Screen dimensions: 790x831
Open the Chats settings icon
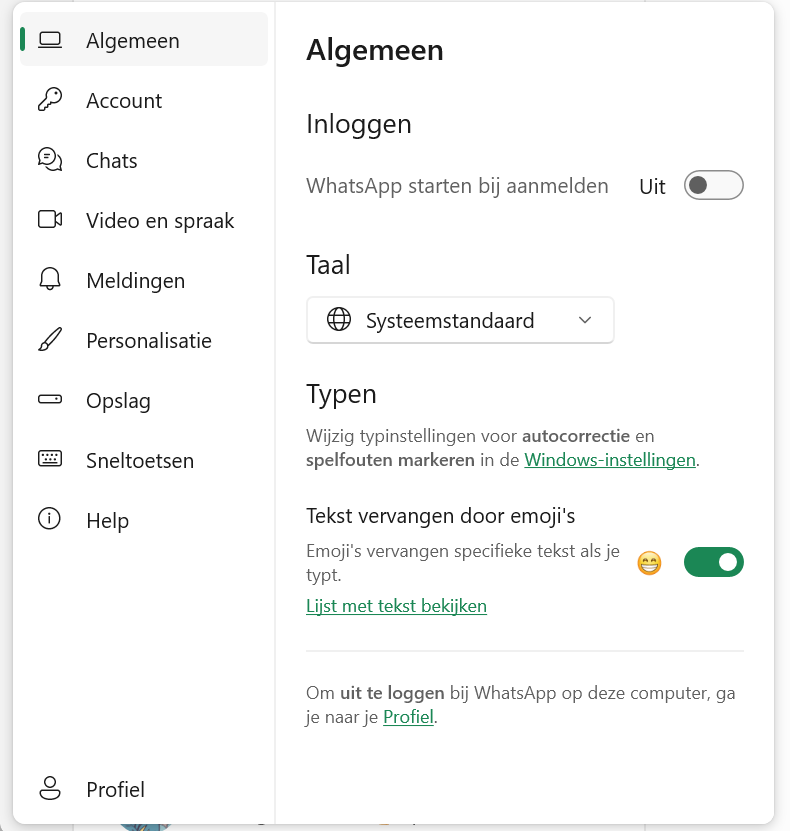coord(49,160)
